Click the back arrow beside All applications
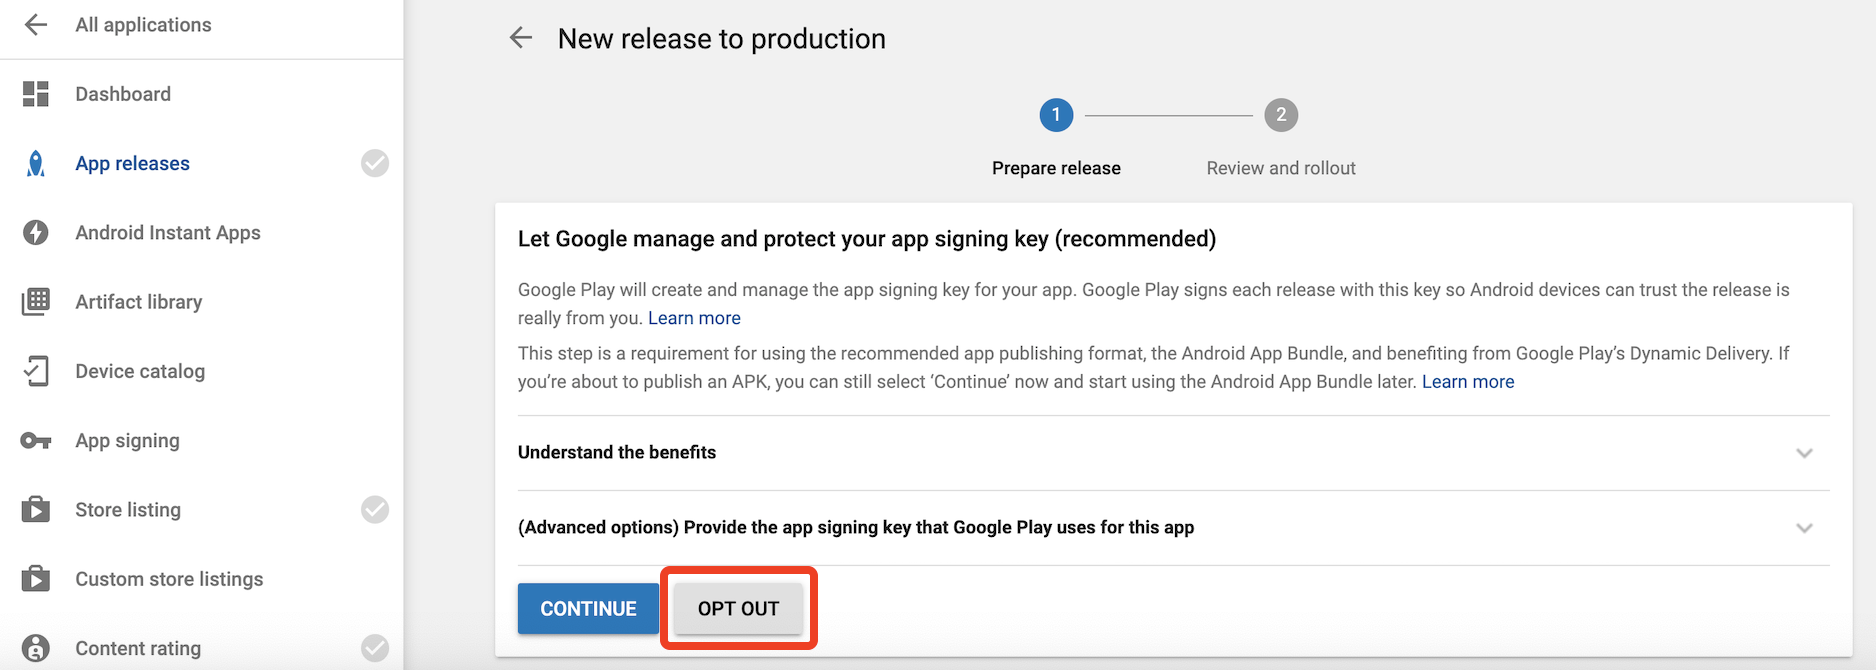The height and width of the screenshot is (670, 1876). (x=36, y=25)
